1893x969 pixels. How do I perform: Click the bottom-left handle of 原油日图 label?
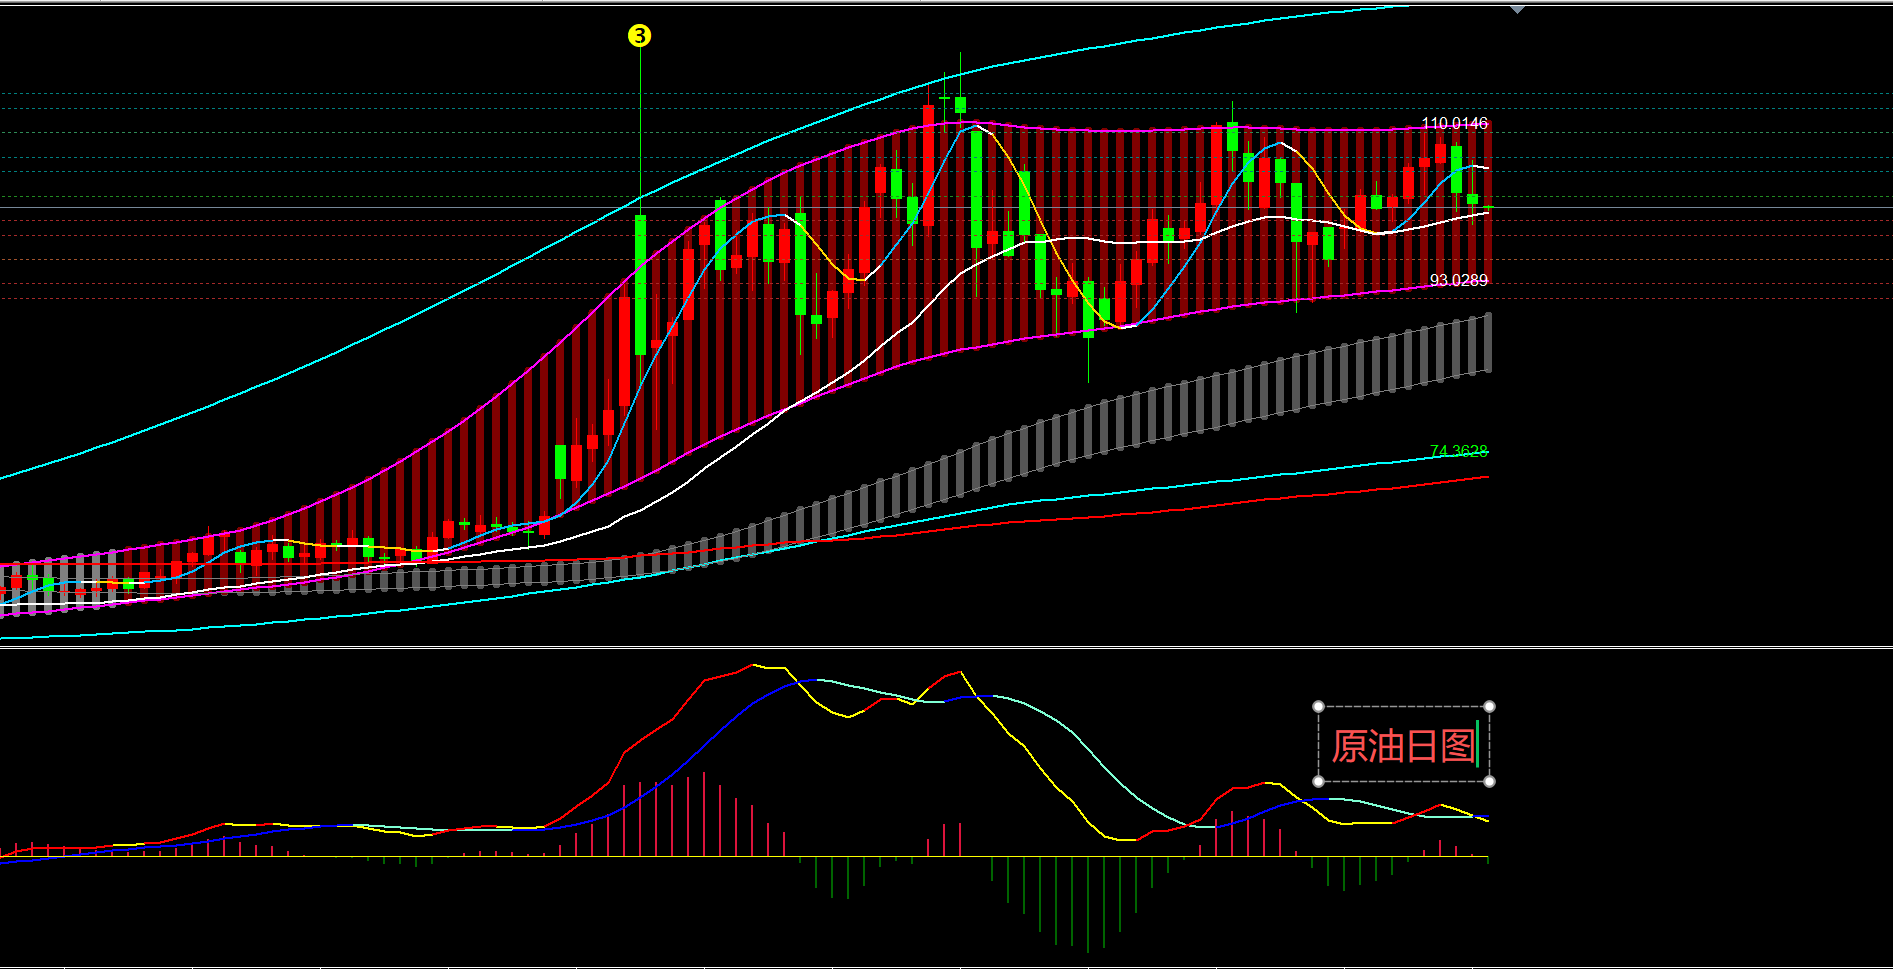[1318, 781]
